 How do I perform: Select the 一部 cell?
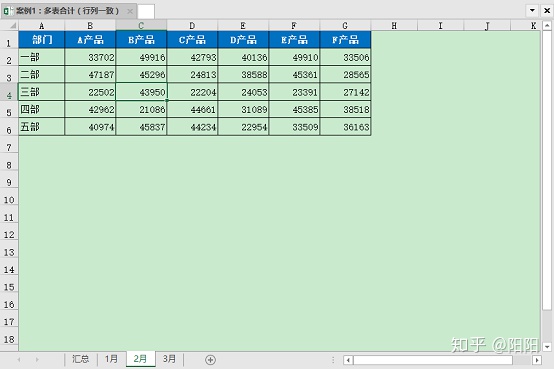[42, 57]
